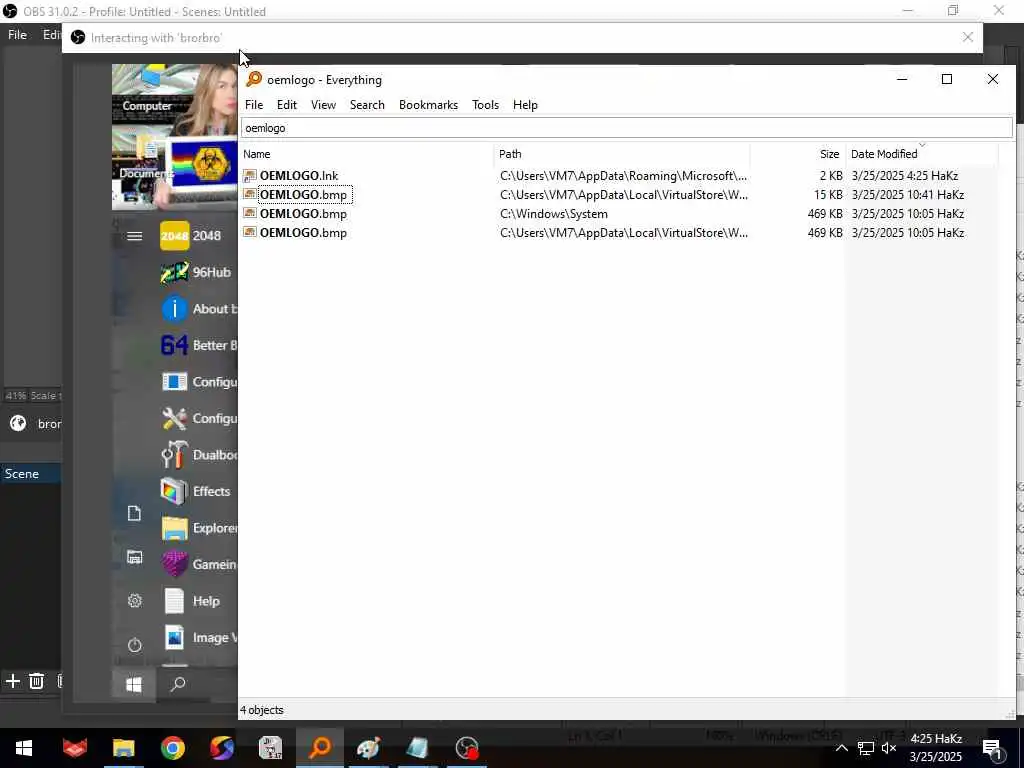Open the Bookmarks menu in Everything

coord(428,104)
